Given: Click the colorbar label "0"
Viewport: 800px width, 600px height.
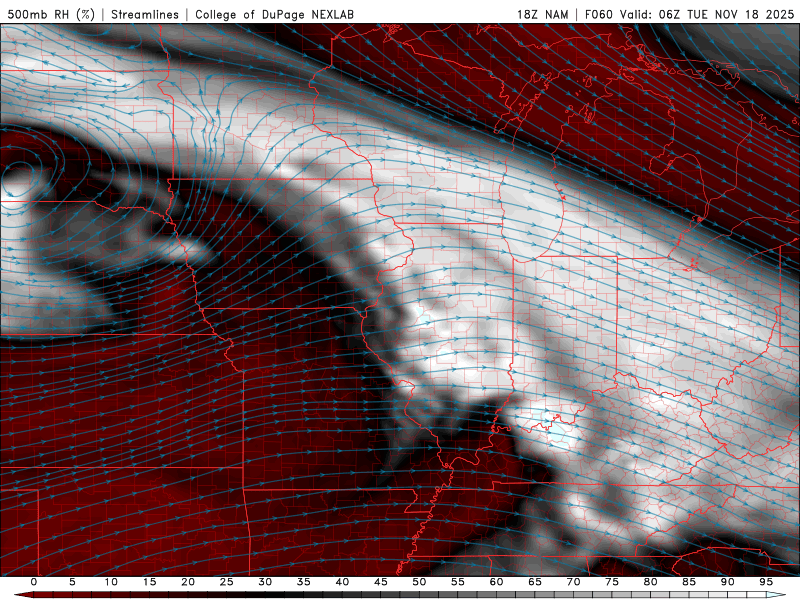Looking at the screenshot, I should click(x=34, y=582).
